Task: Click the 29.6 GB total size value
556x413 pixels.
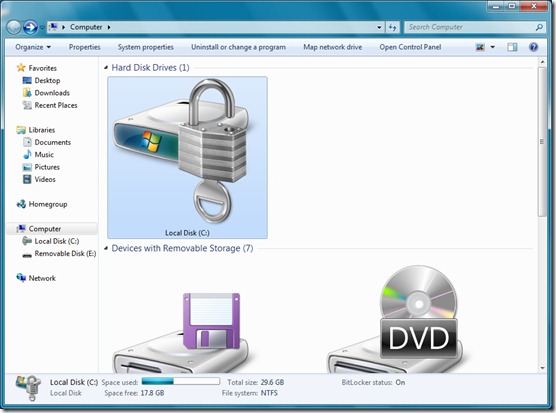Action: click(x=272, y=383)
